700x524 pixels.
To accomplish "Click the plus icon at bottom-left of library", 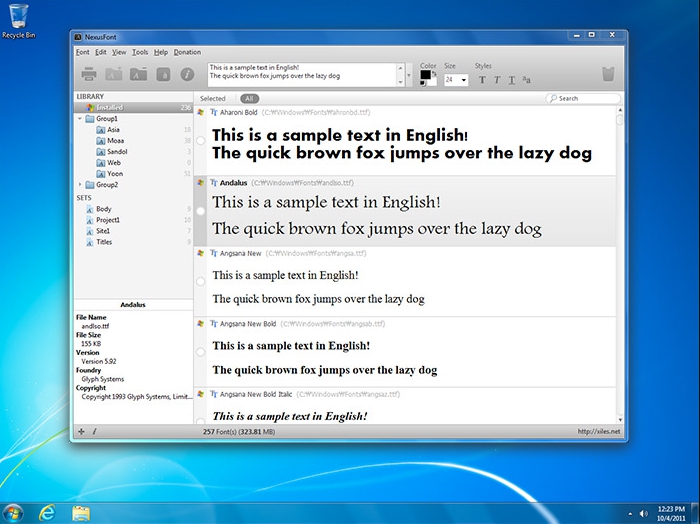I will pyautogui.click(x=81, y=431).
